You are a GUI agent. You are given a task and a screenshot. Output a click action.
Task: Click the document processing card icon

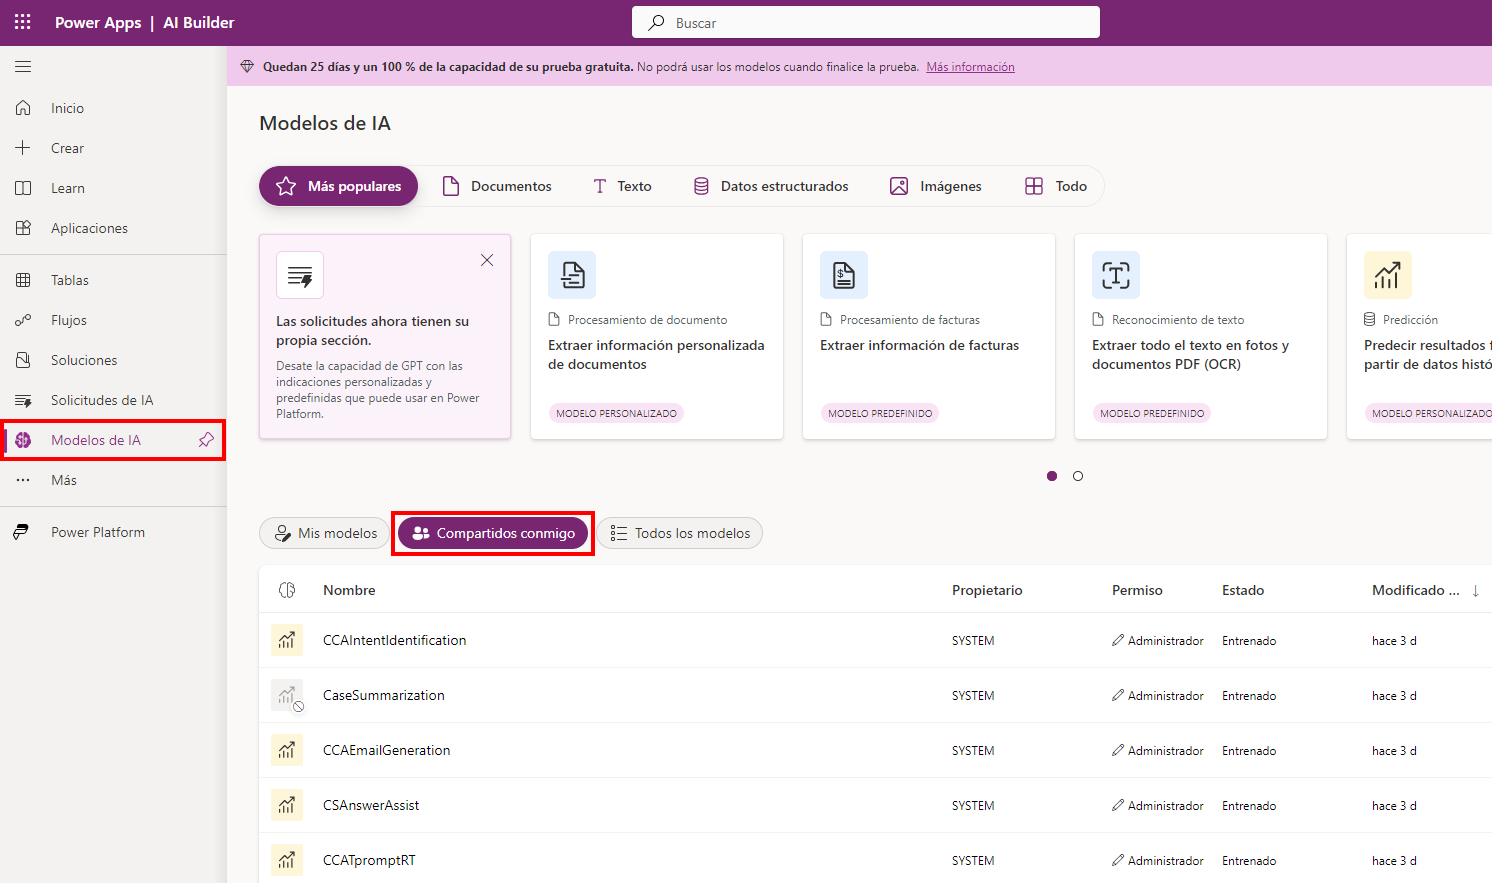(572, 275)
